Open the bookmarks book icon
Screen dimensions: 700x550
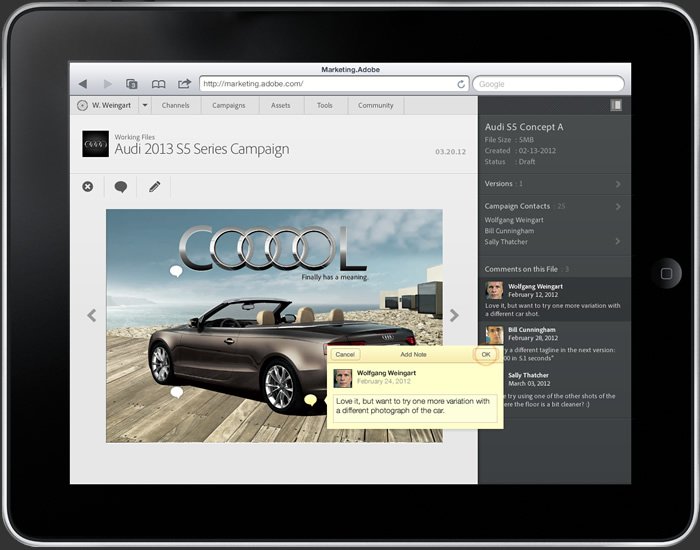(x=158, y=83)
